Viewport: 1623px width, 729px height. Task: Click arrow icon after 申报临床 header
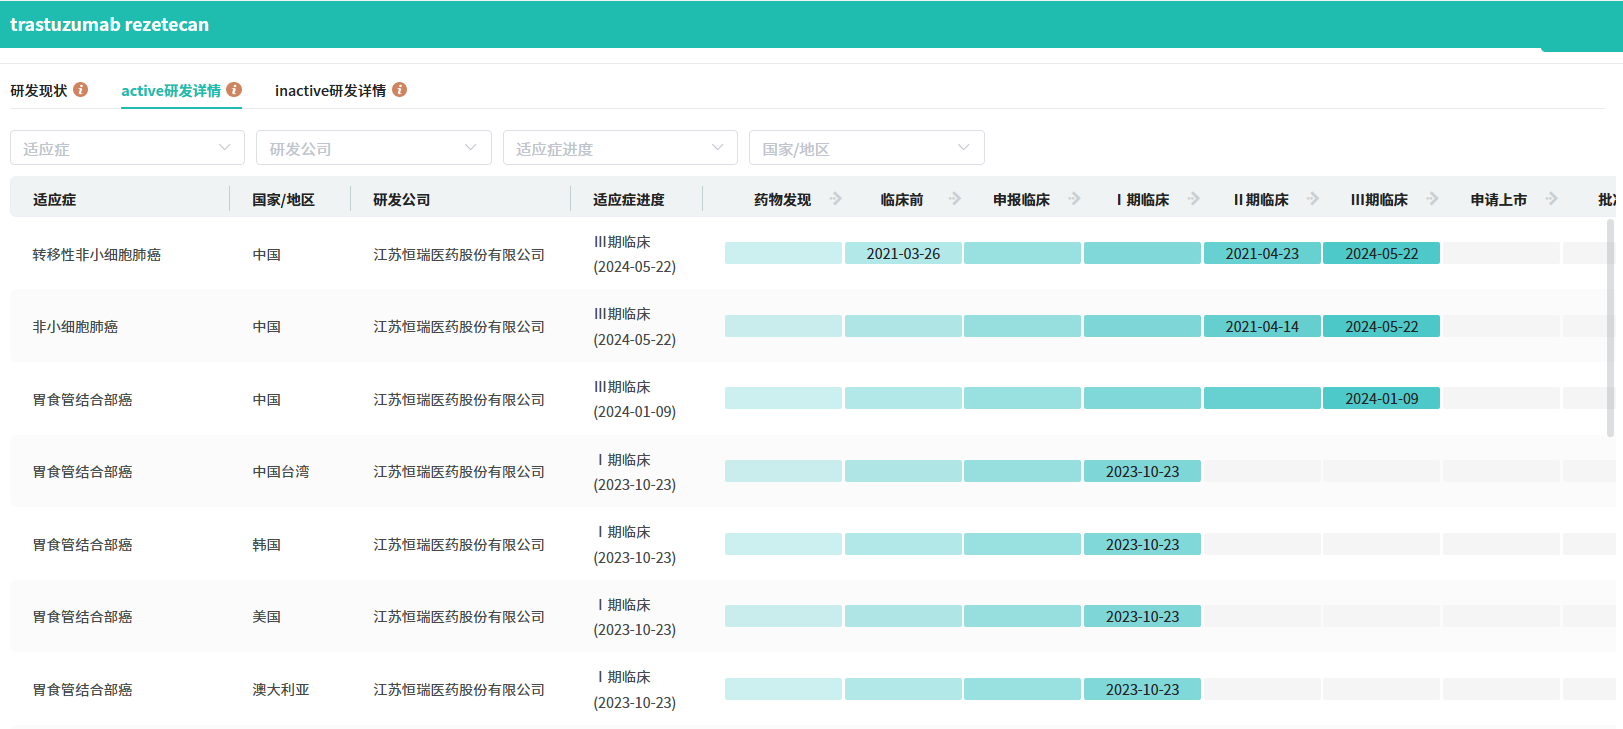click(x=1074, y=199)
